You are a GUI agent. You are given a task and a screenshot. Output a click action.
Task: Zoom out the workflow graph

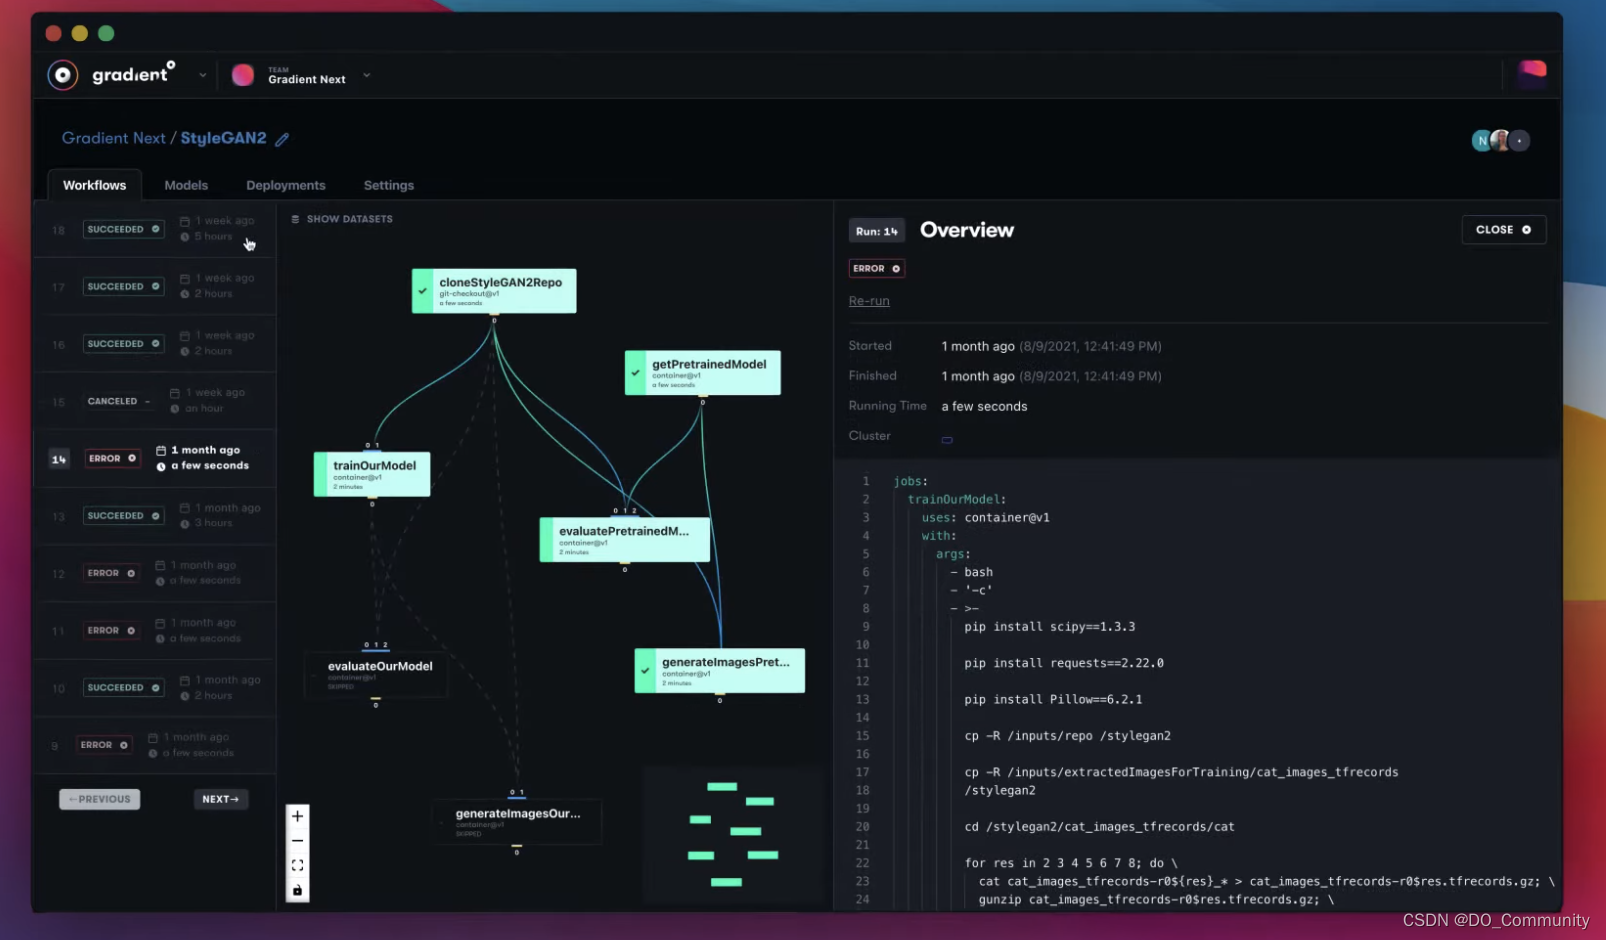(x=297, y=841)
